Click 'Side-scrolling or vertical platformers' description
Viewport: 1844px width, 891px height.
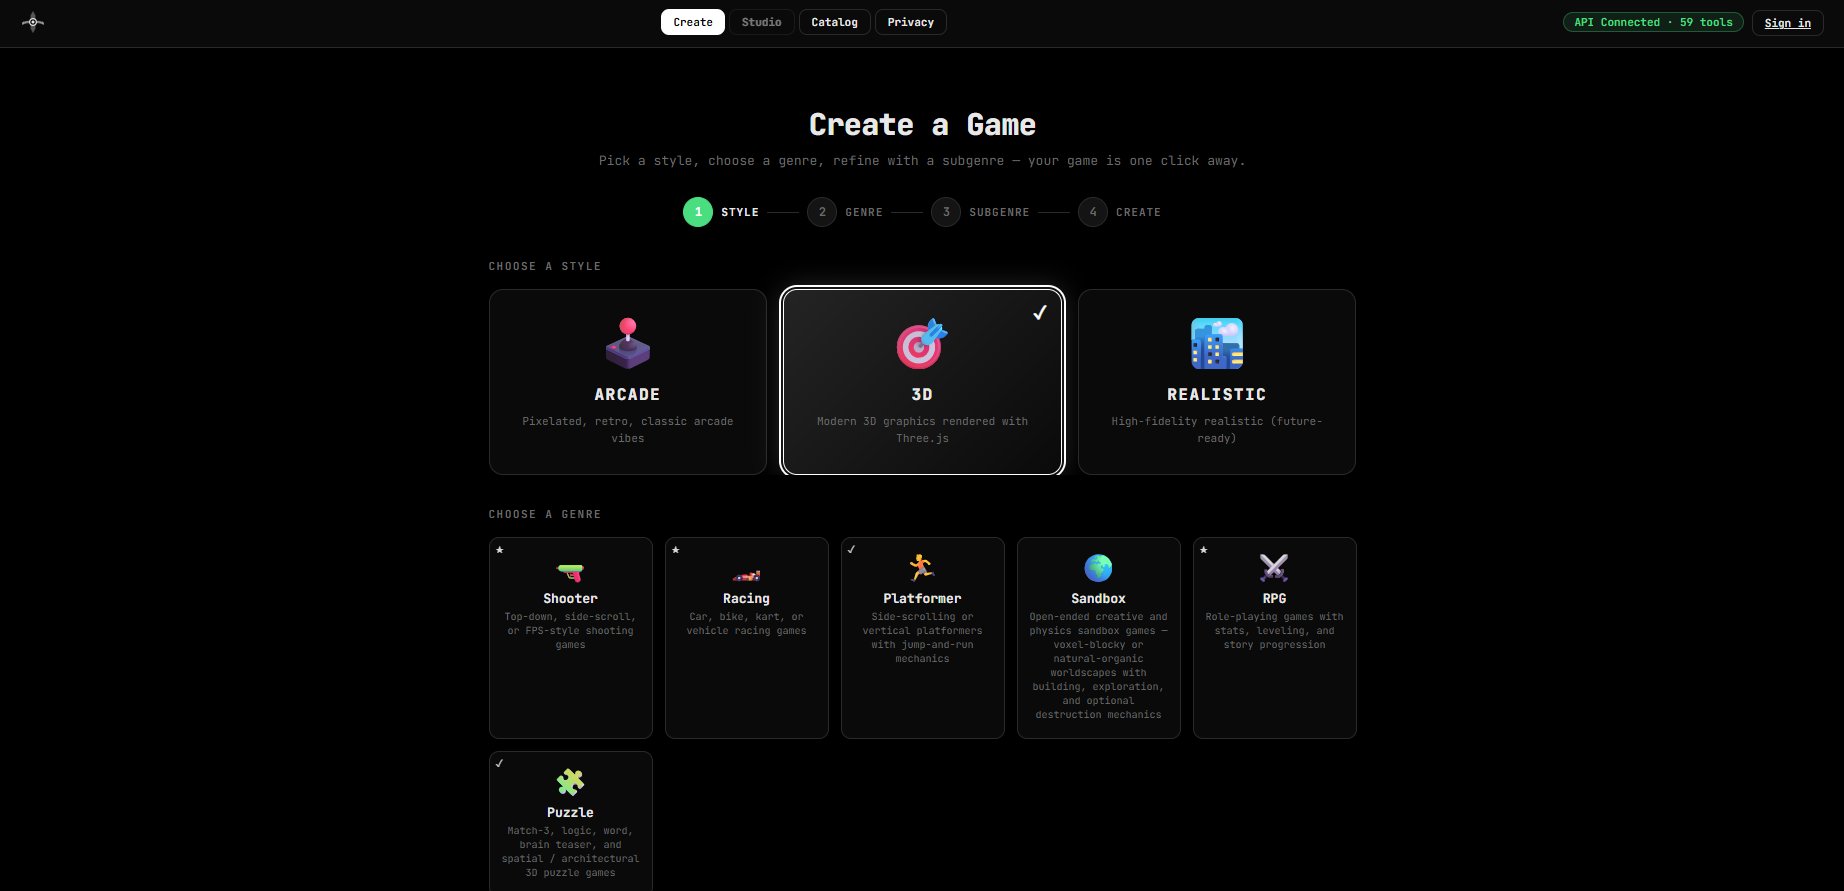[922, 638]
